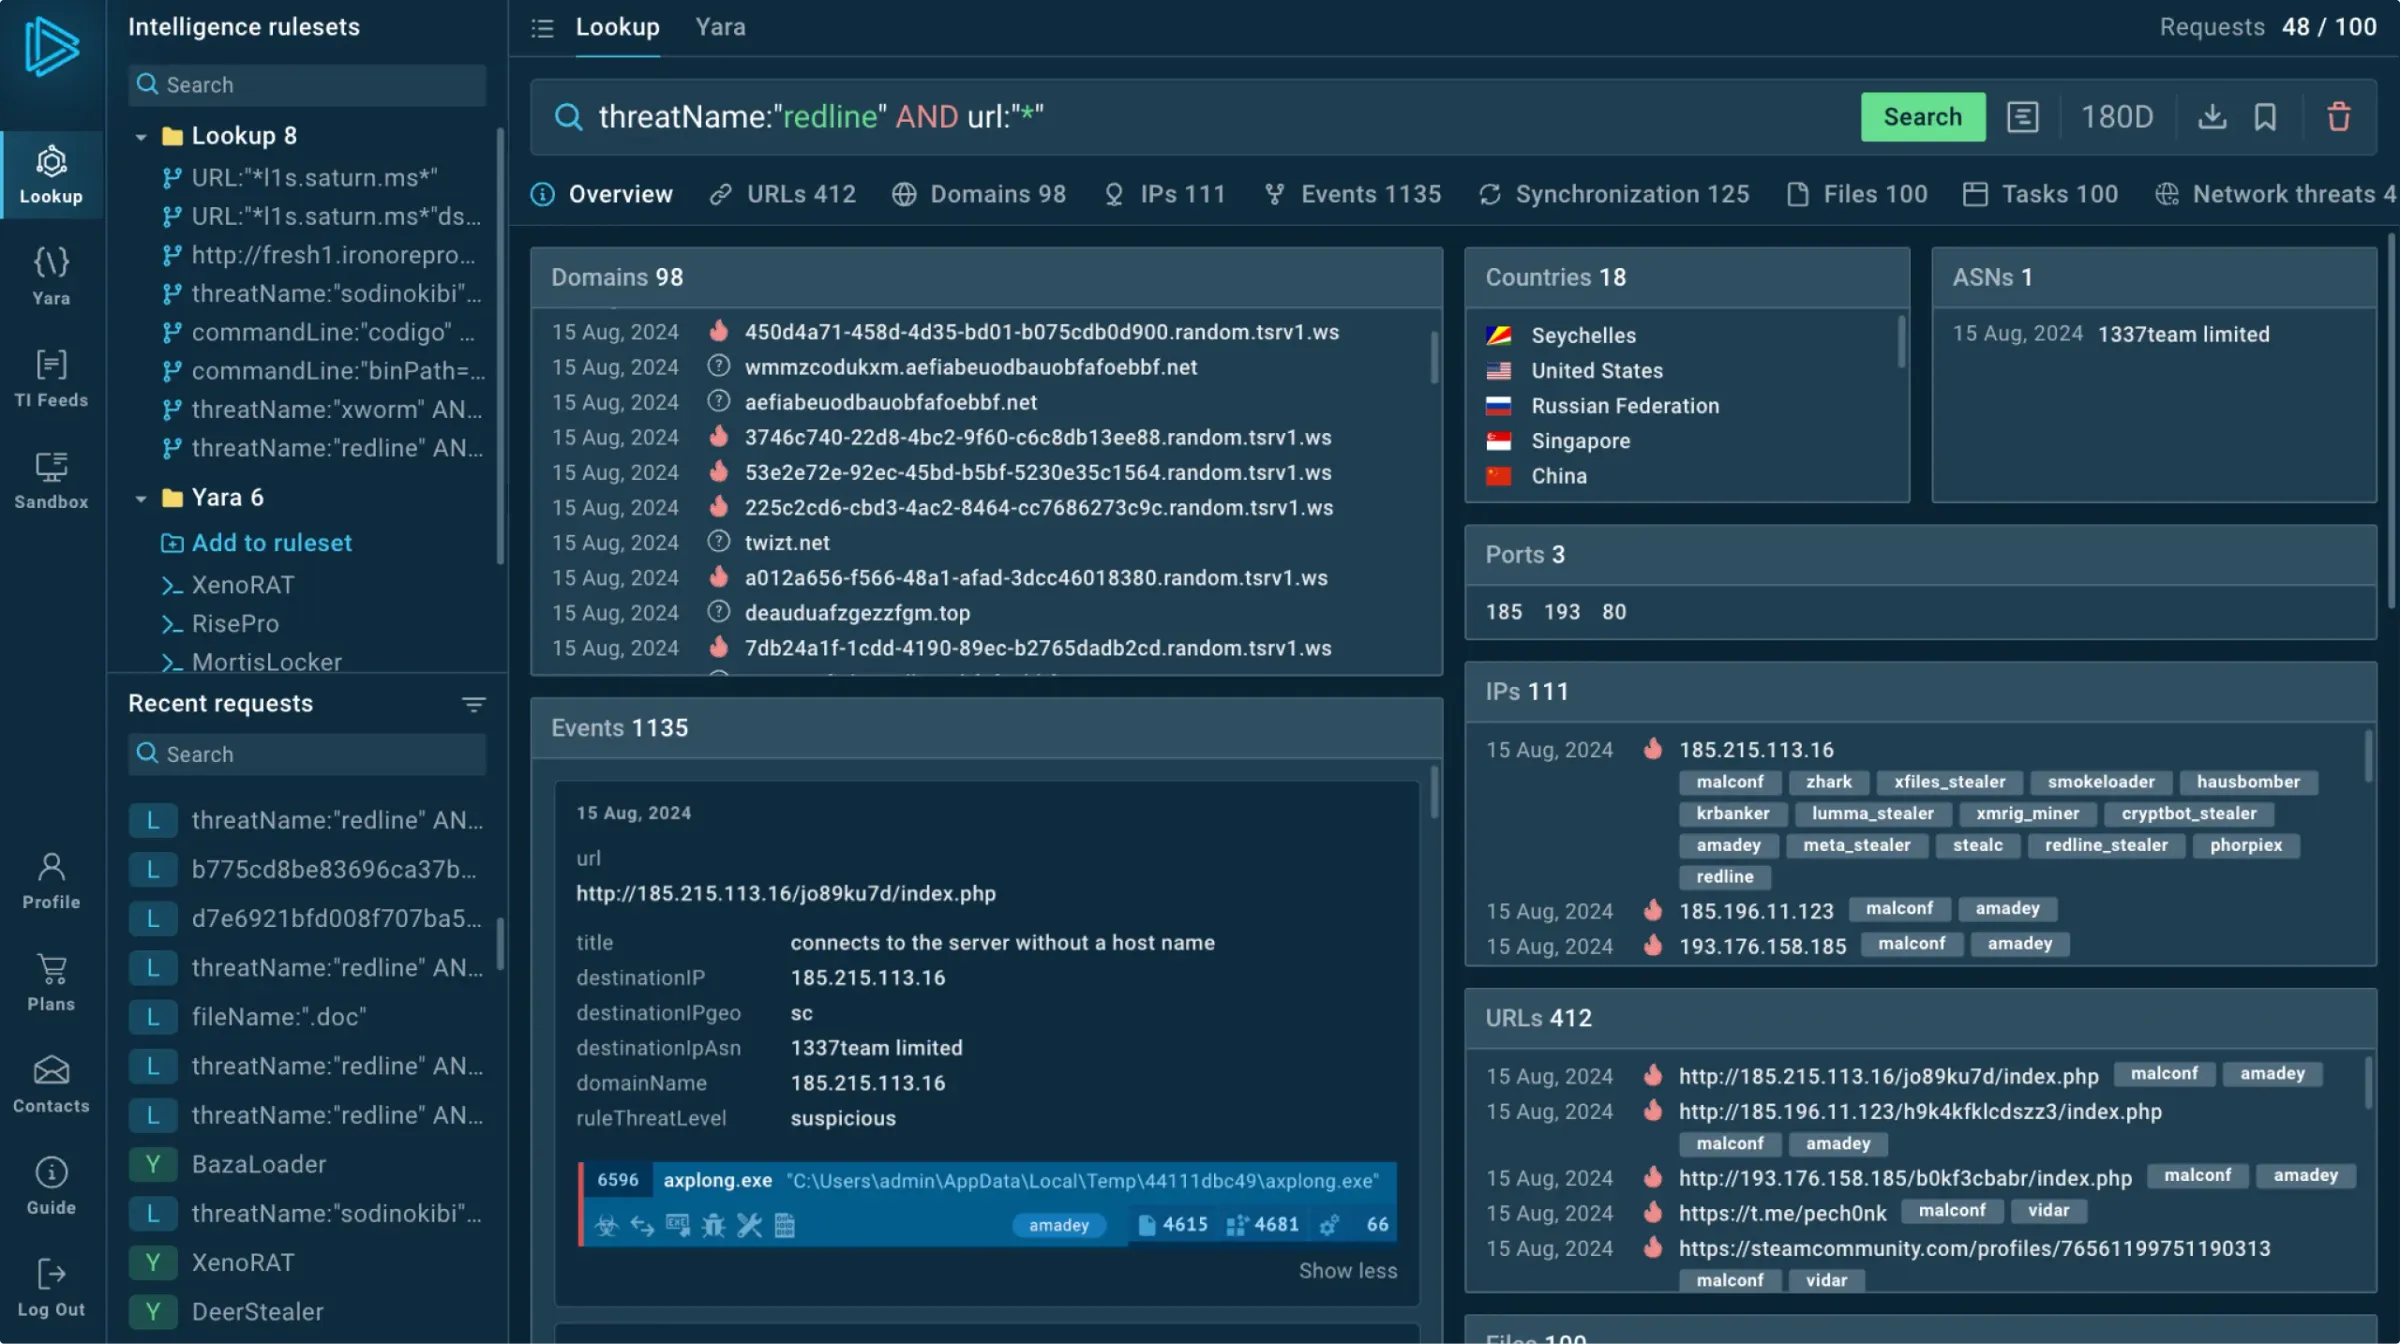Screen dimensions: 2400x1344
Task: Collapse the Yara 6 folder
Action: coord(141,498)
